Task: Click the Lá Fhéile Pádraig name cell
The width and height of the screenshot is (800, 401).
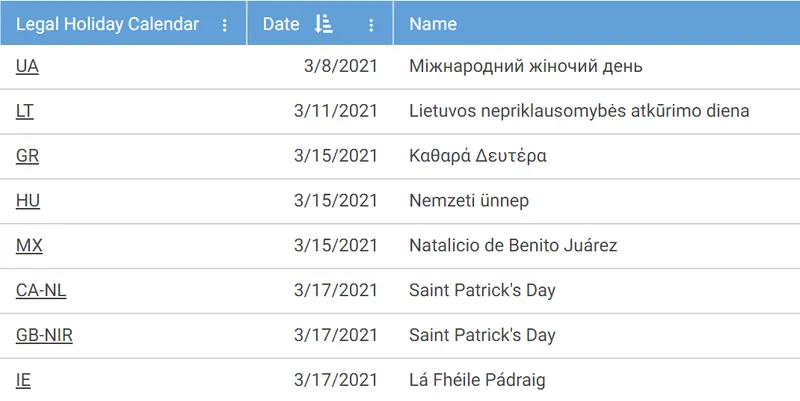Action: [477, 380]
